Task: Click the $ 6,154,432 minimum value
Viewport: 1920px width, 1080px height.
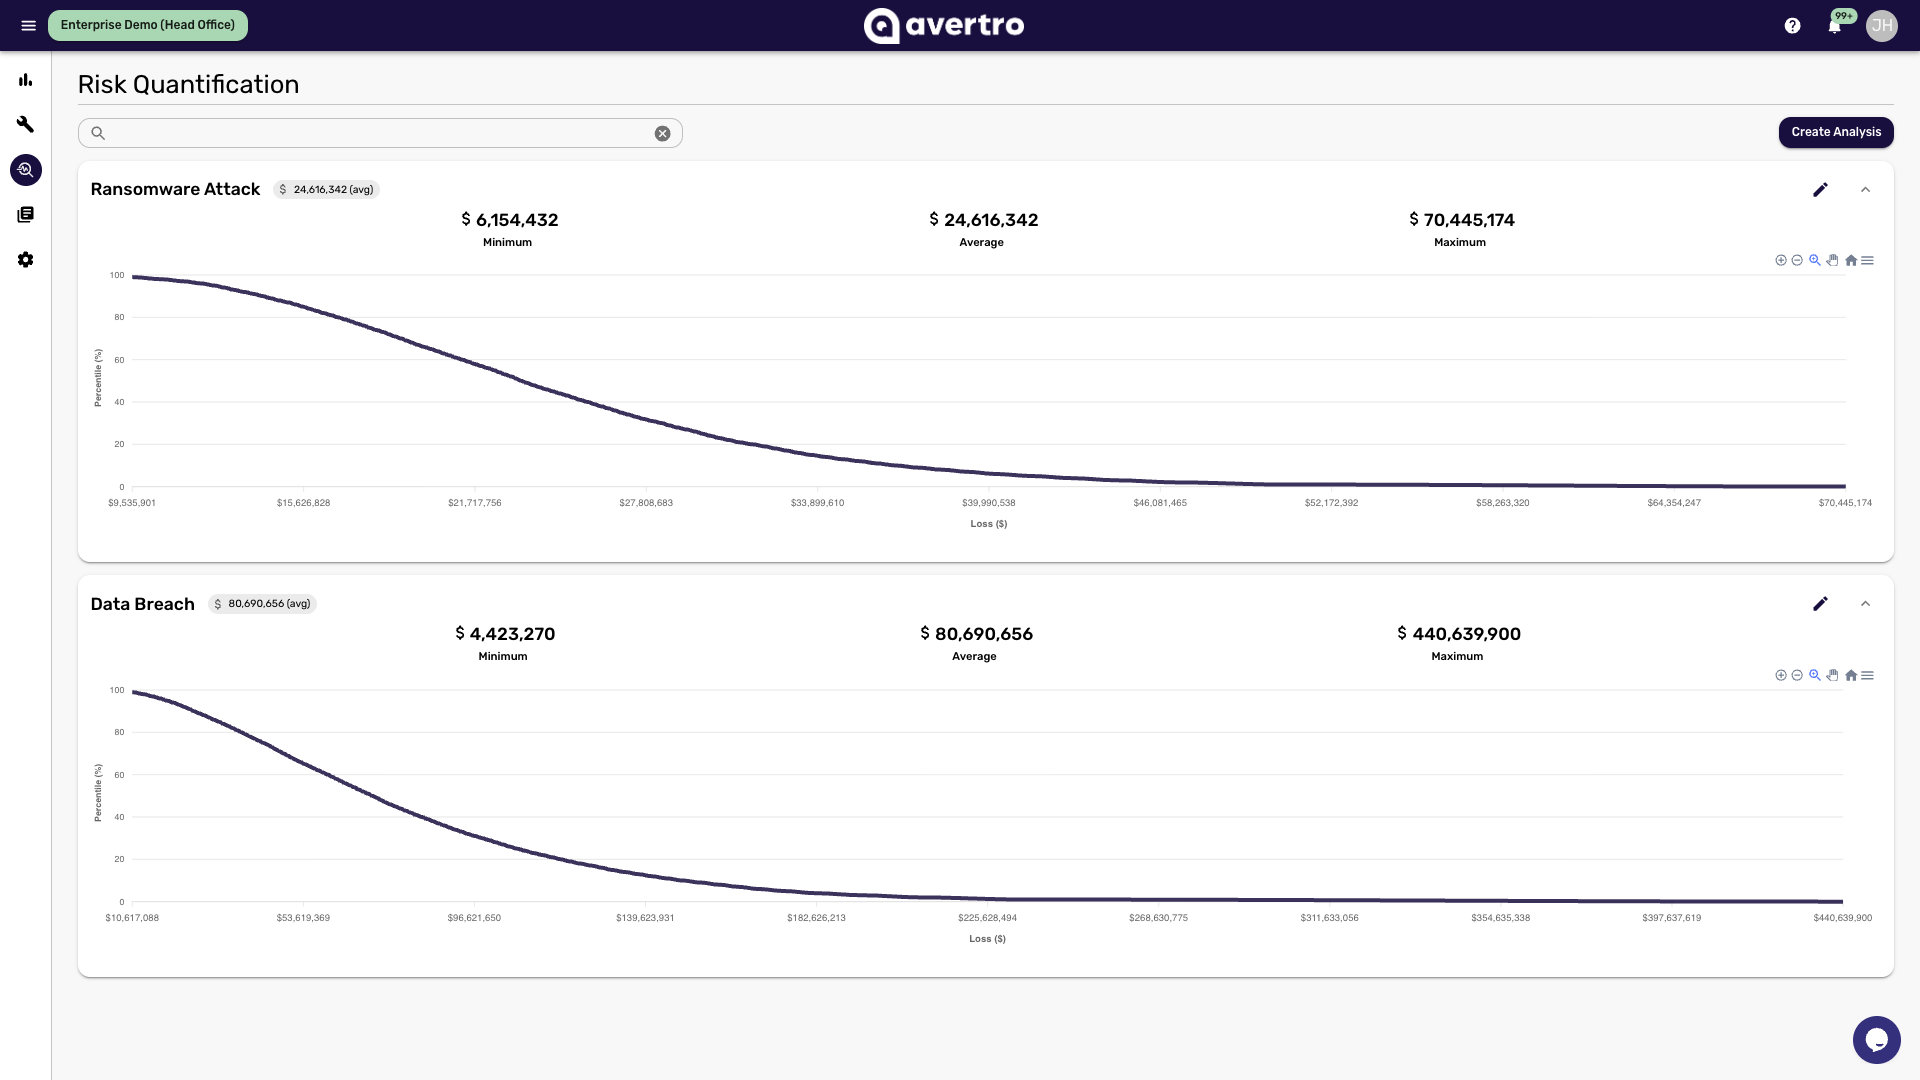Action: [509, 220]
